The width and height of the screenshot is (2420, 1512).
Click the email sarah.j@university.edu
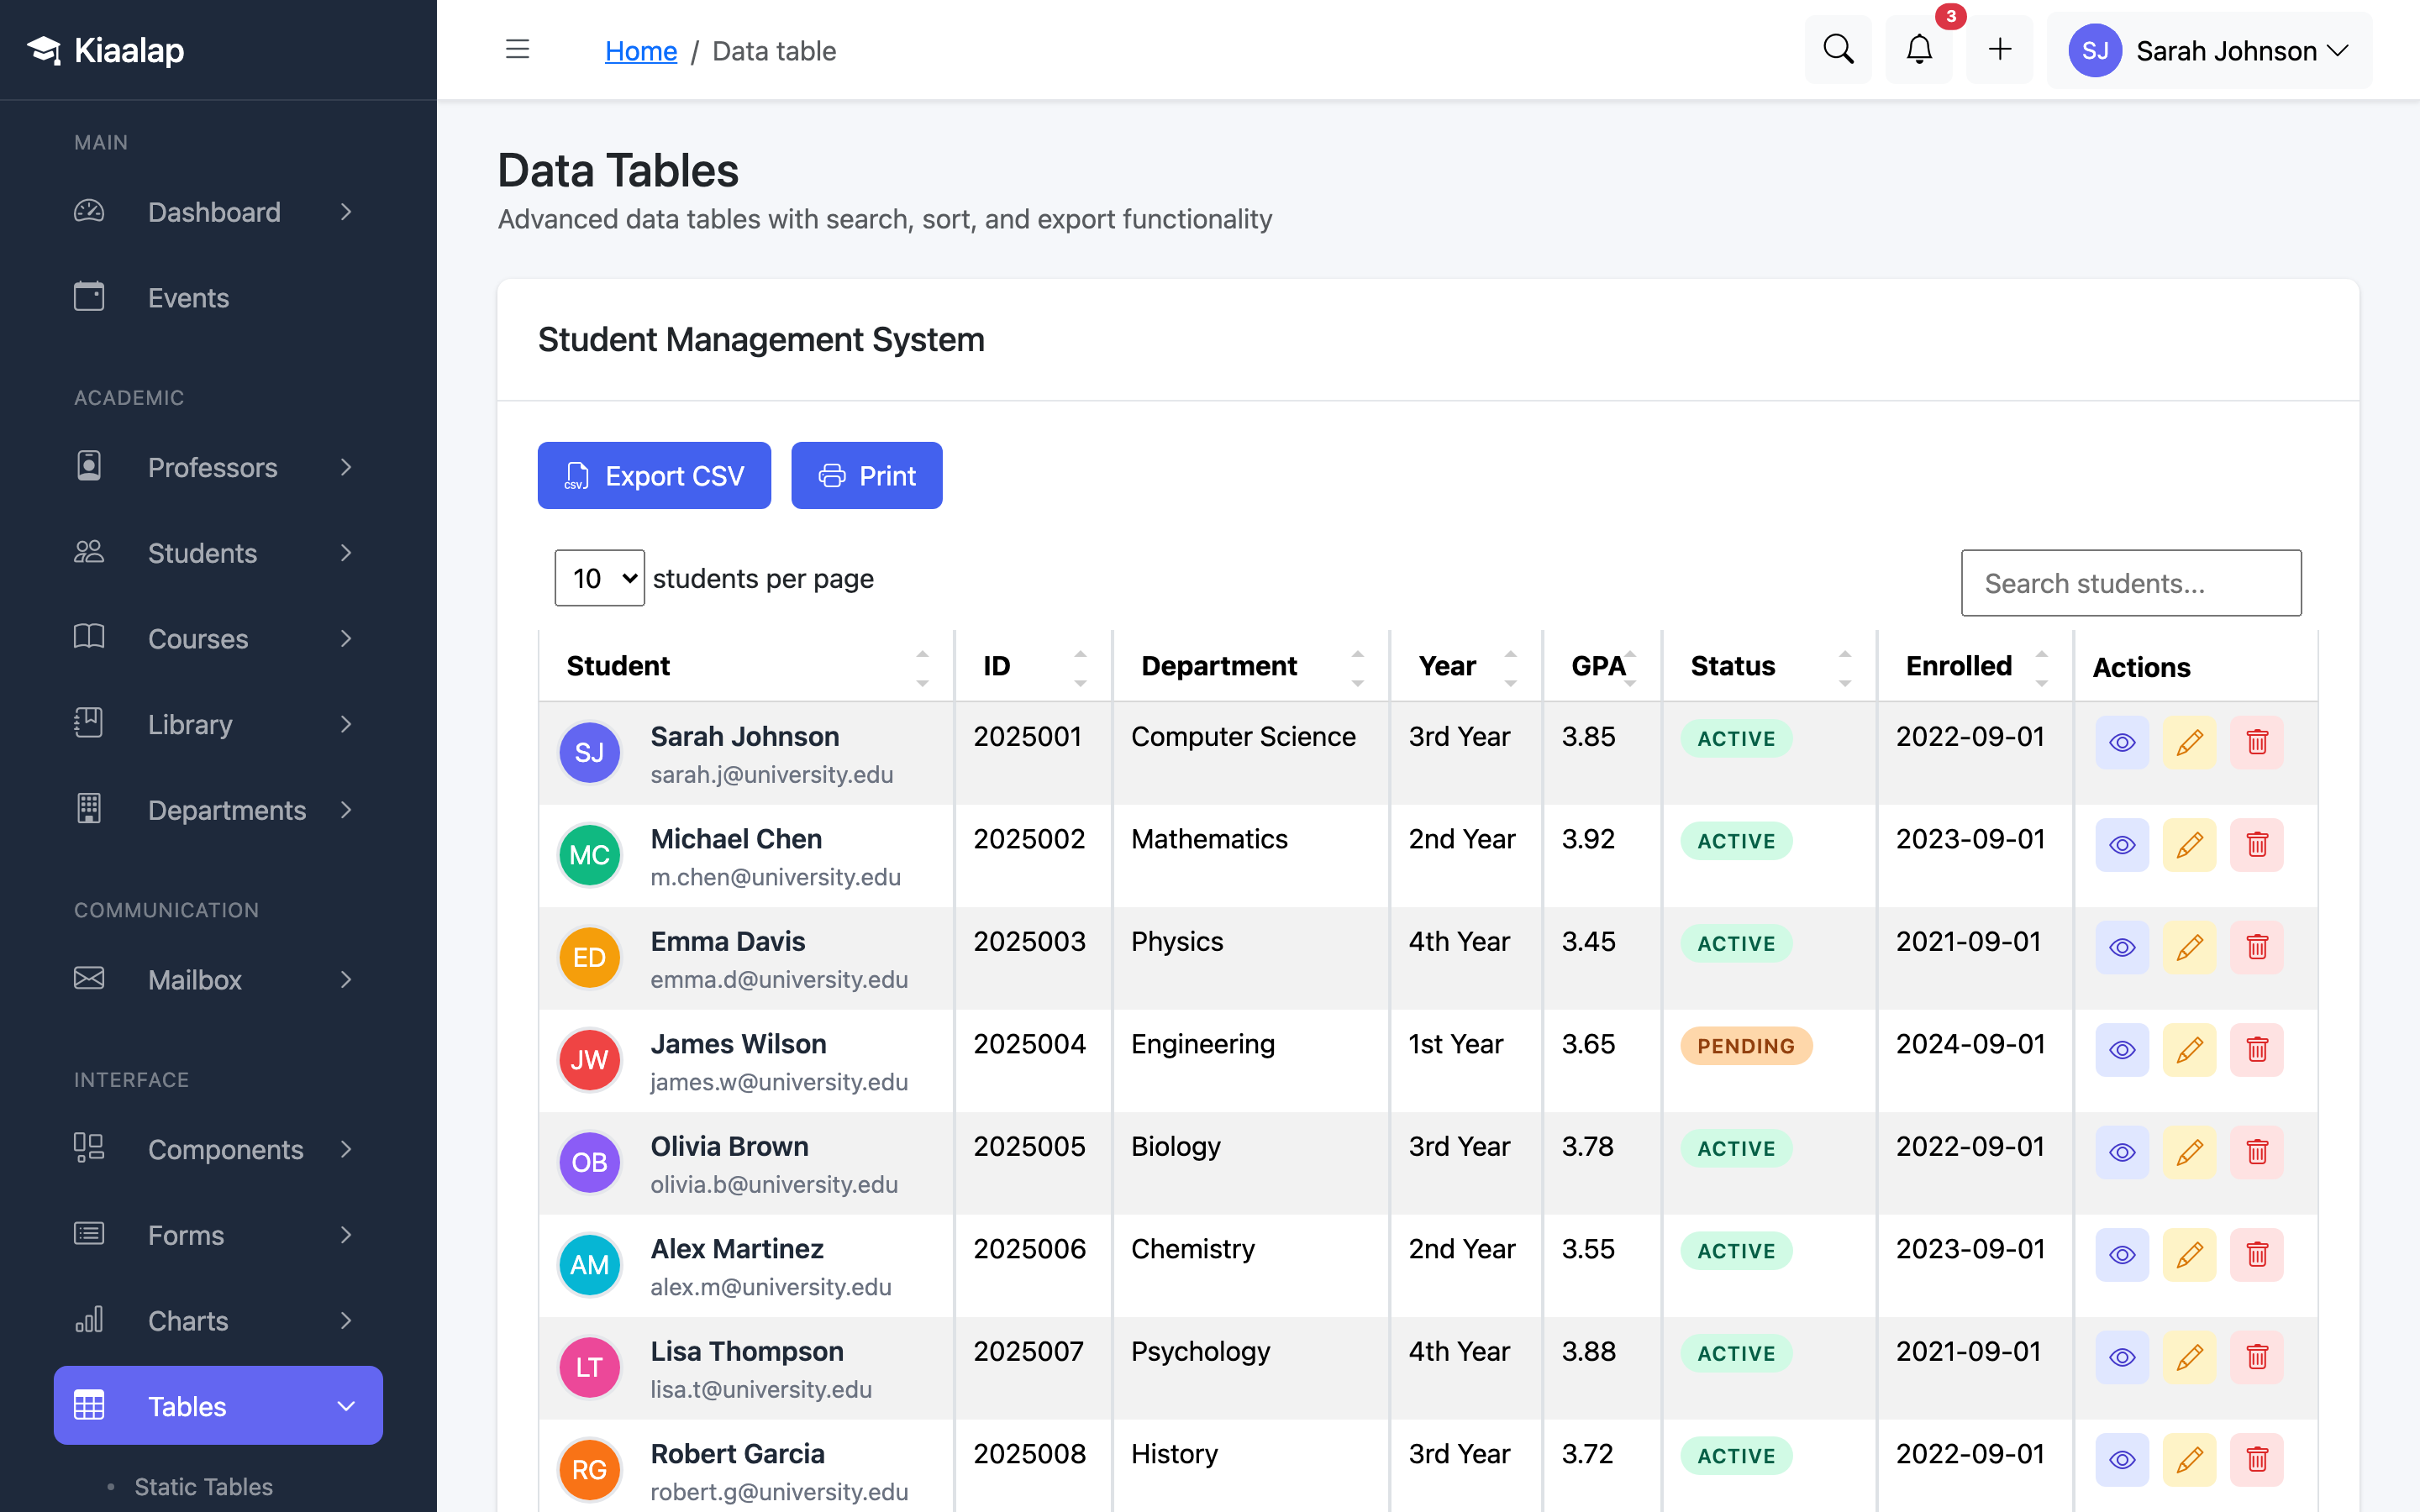click(x=771, y=774)
